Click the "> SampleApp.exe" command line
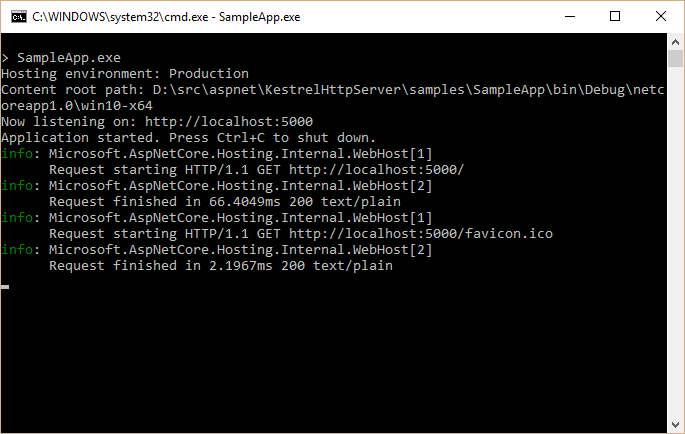685x434 pixels. click(60, 57)
